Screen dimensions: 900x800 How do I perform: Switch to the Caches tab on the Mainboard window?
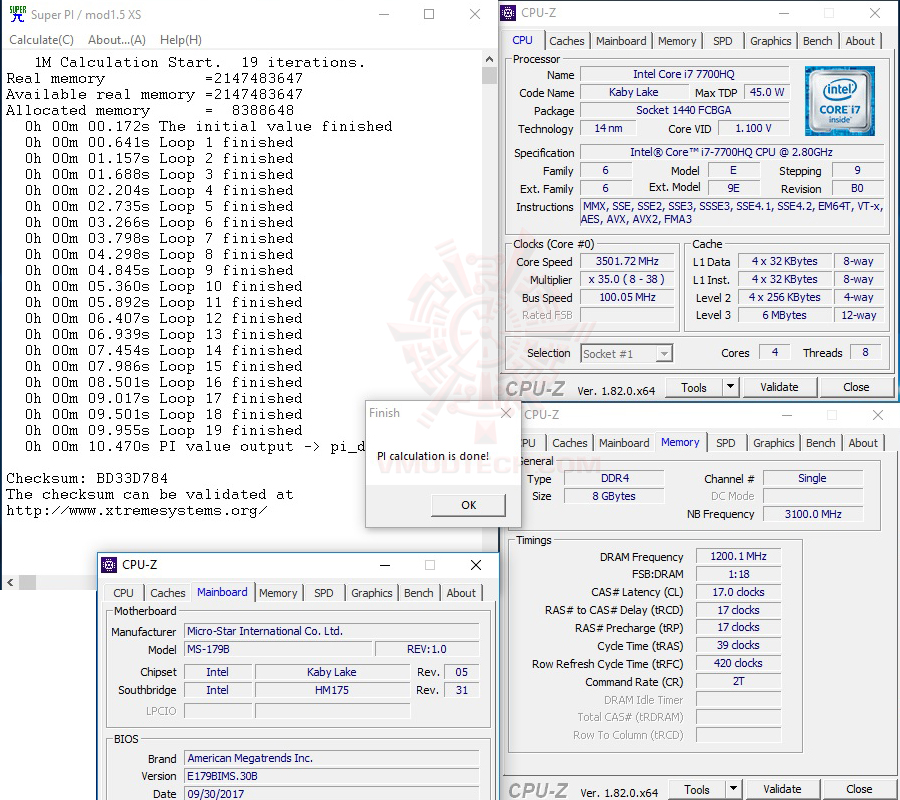167,592
